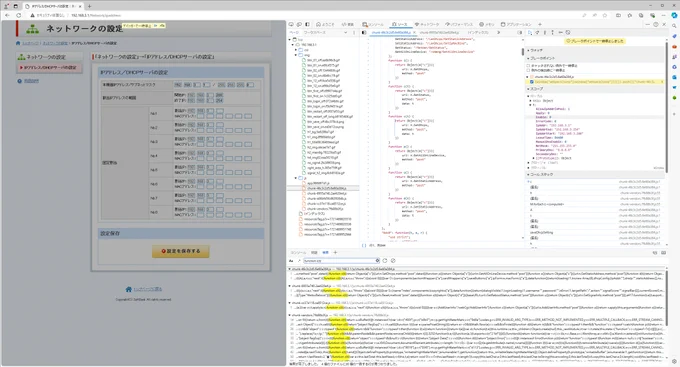Toggle the device emulation icon in DevTools

pyautogui.click(x=299, y=24)
